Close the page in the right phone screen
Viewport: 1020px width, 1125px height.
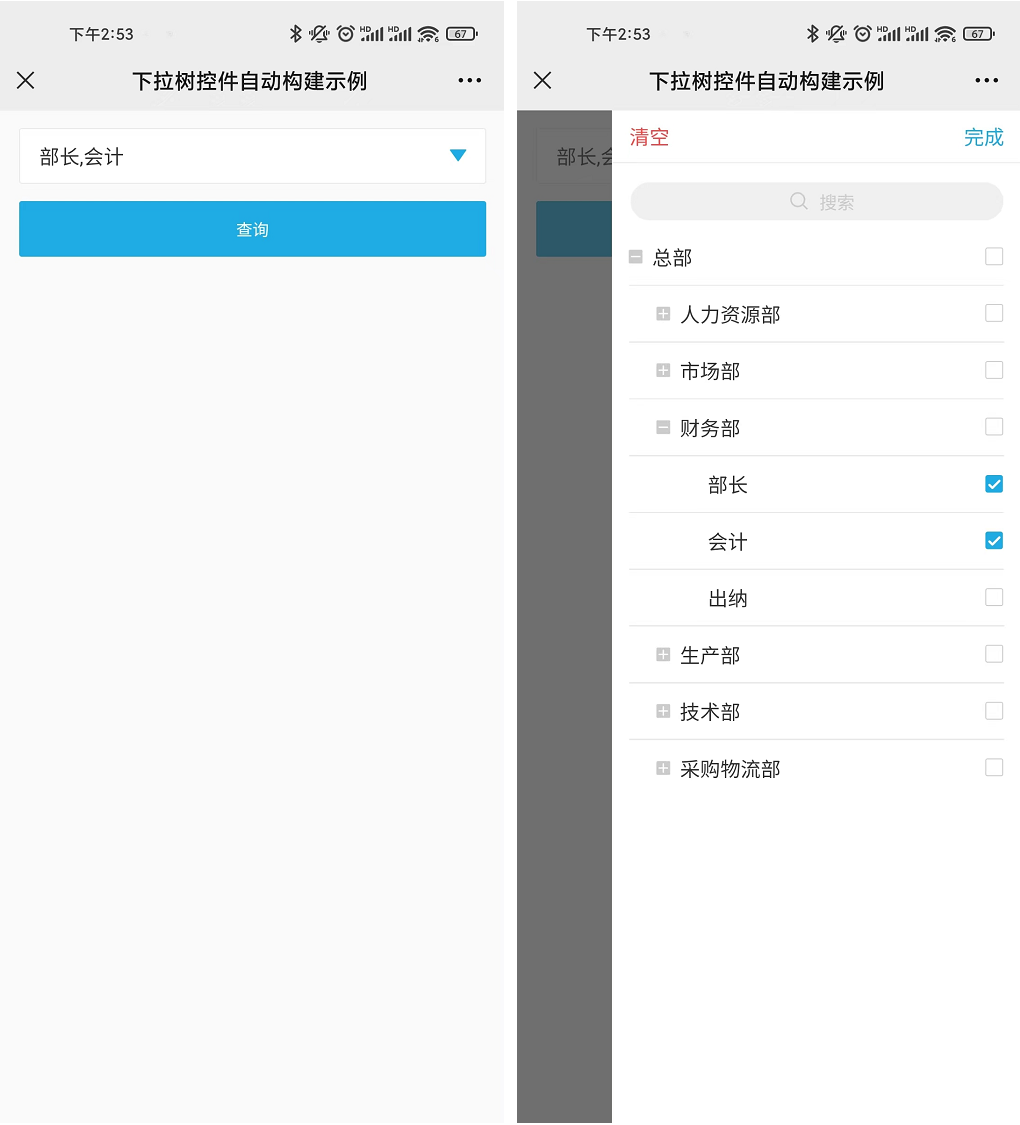point(543,80)
